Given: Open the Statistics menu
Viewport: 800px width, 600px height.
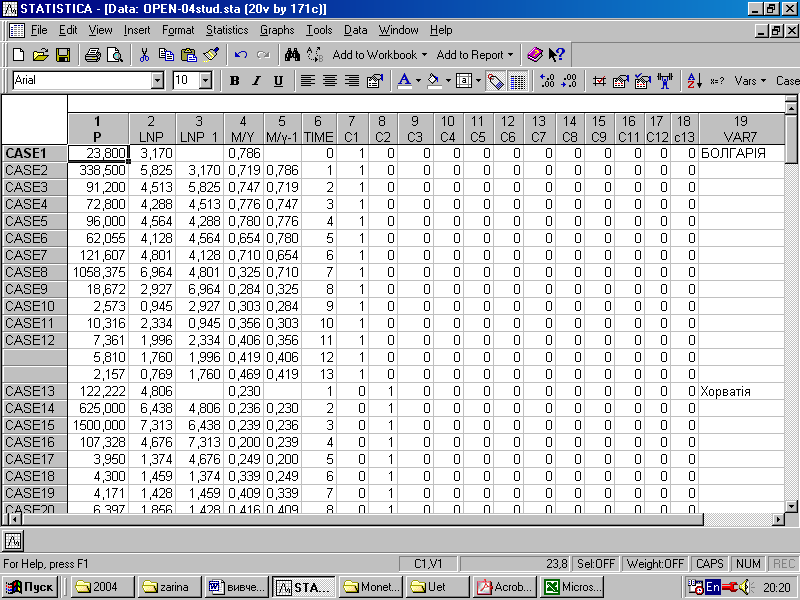Looking at the screenshot, I should point(227,30).
